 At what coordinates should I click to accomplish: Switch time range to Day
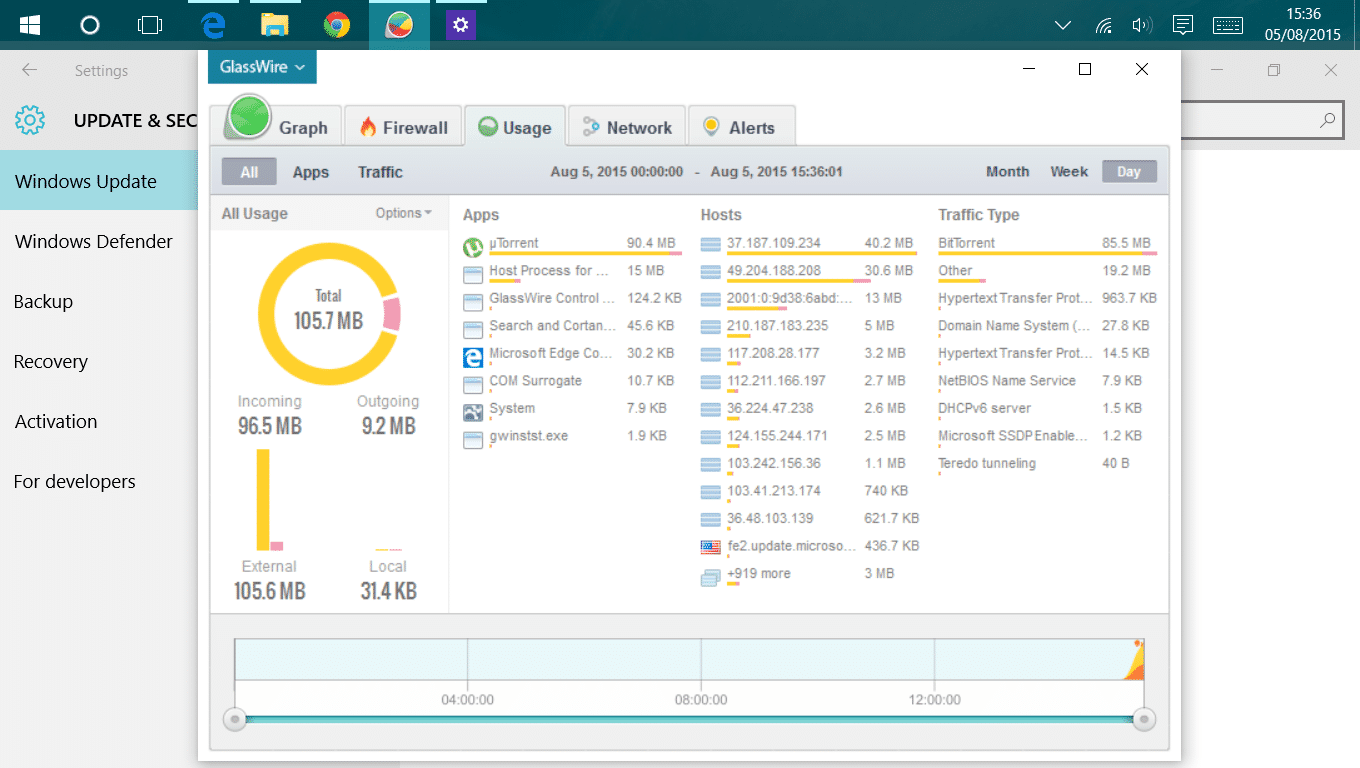click(1129, 172)
